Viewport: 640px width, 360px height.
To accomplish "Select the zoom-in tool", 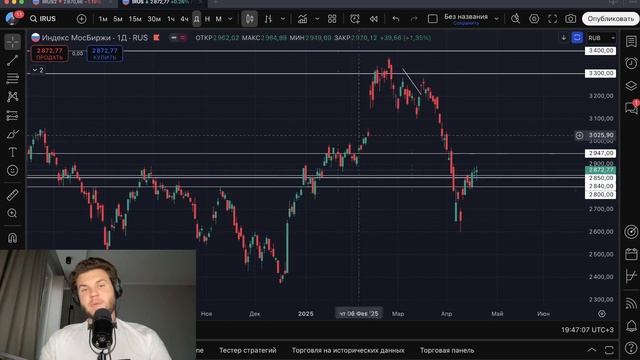I will pyautogui.click(x=13, y=213).
